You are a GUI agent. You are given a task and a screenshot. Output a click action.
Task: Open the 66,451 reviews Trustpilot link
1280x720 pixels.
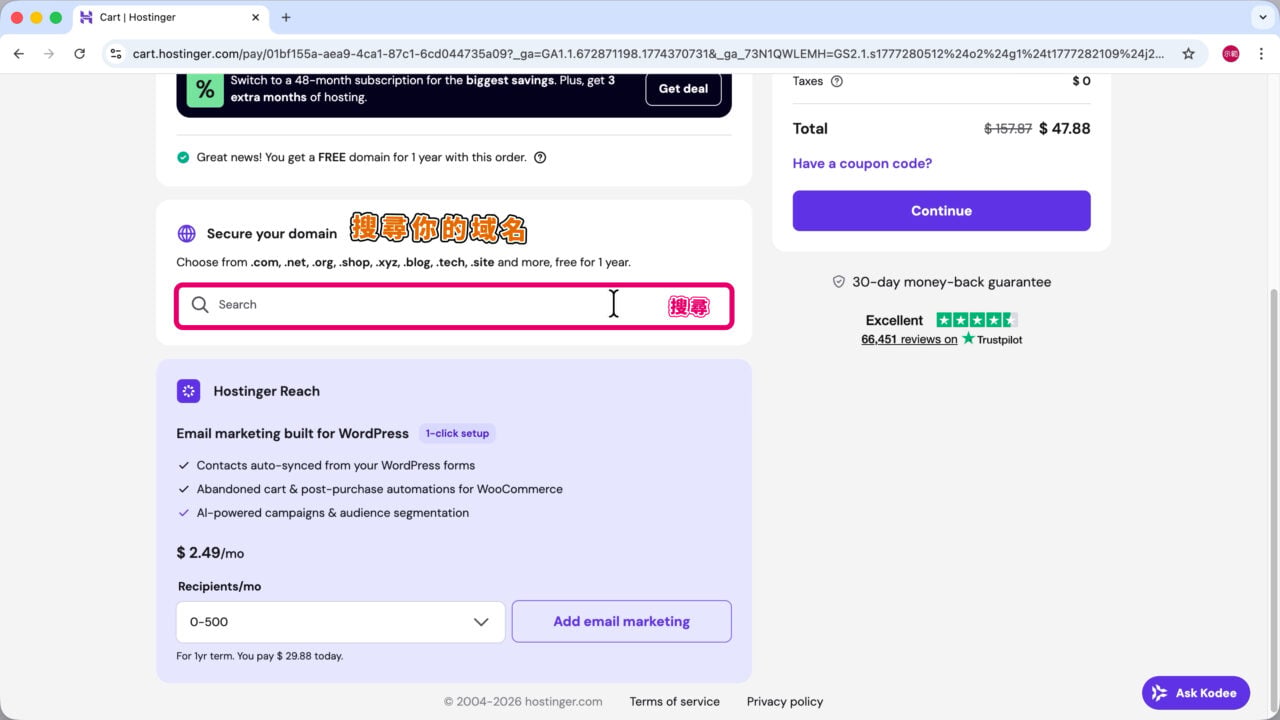(x=909, y=340)
